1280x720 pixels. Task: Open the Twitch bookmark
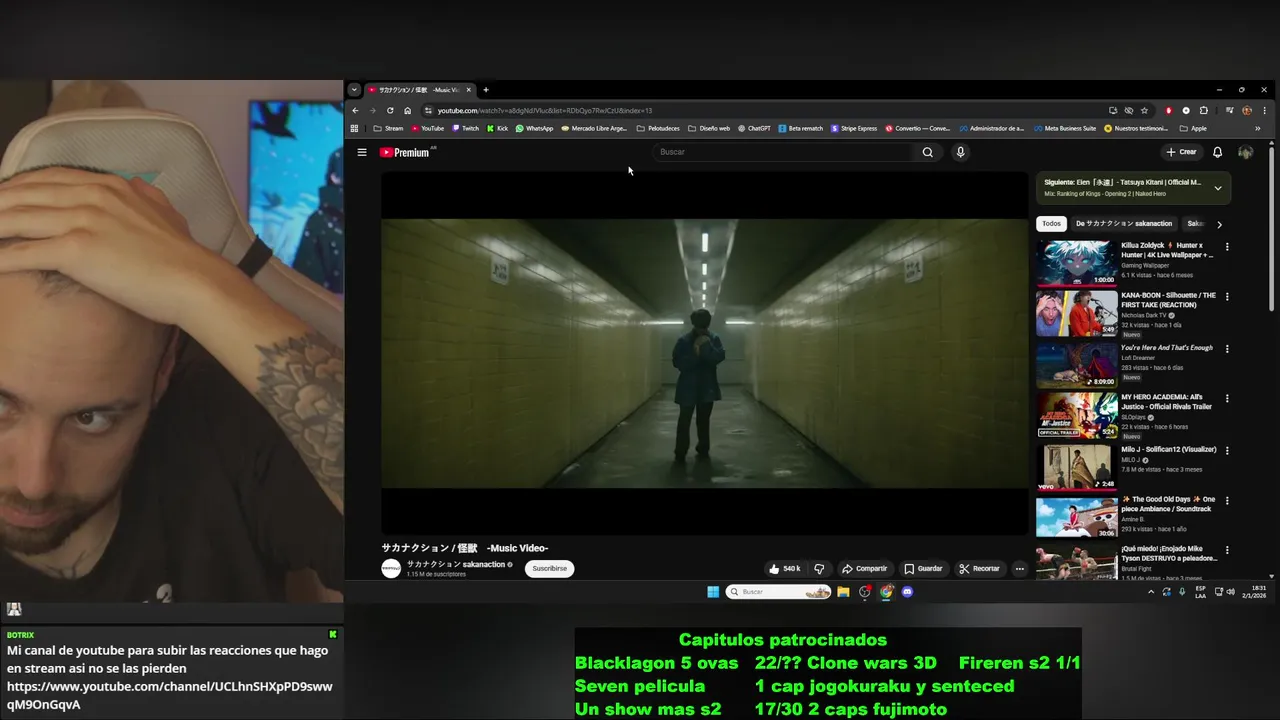[466, 128]
